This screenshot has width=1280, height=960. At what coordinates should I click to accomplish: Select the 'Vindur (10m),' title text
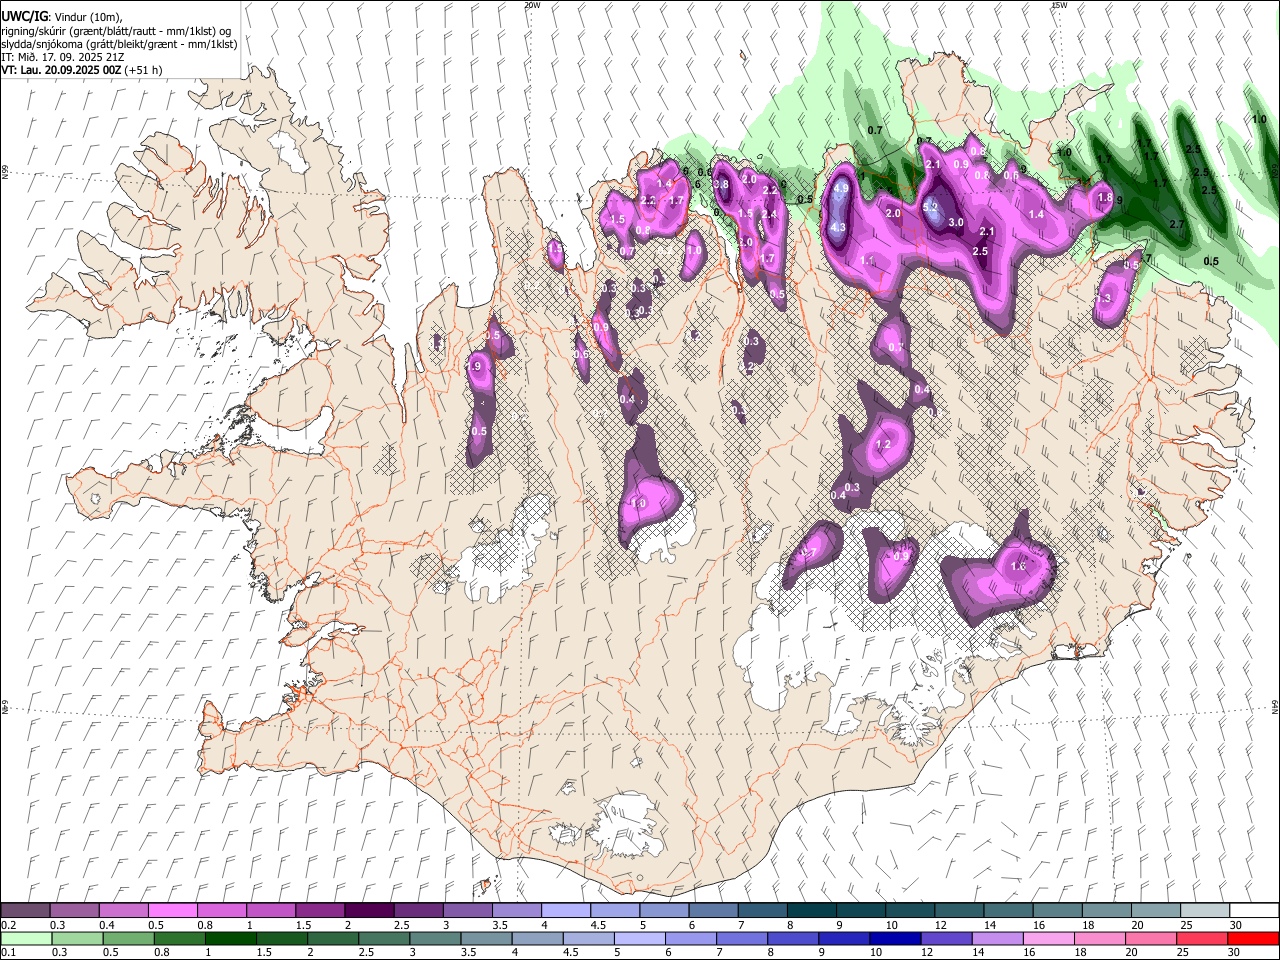click(87, 16)
